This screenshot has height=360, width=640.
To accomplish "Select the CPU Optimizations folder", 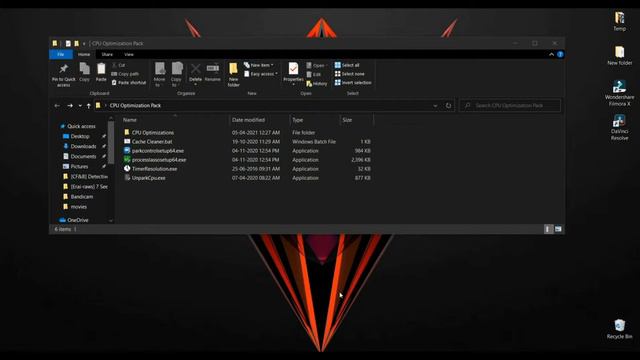I will coord(153,133).
